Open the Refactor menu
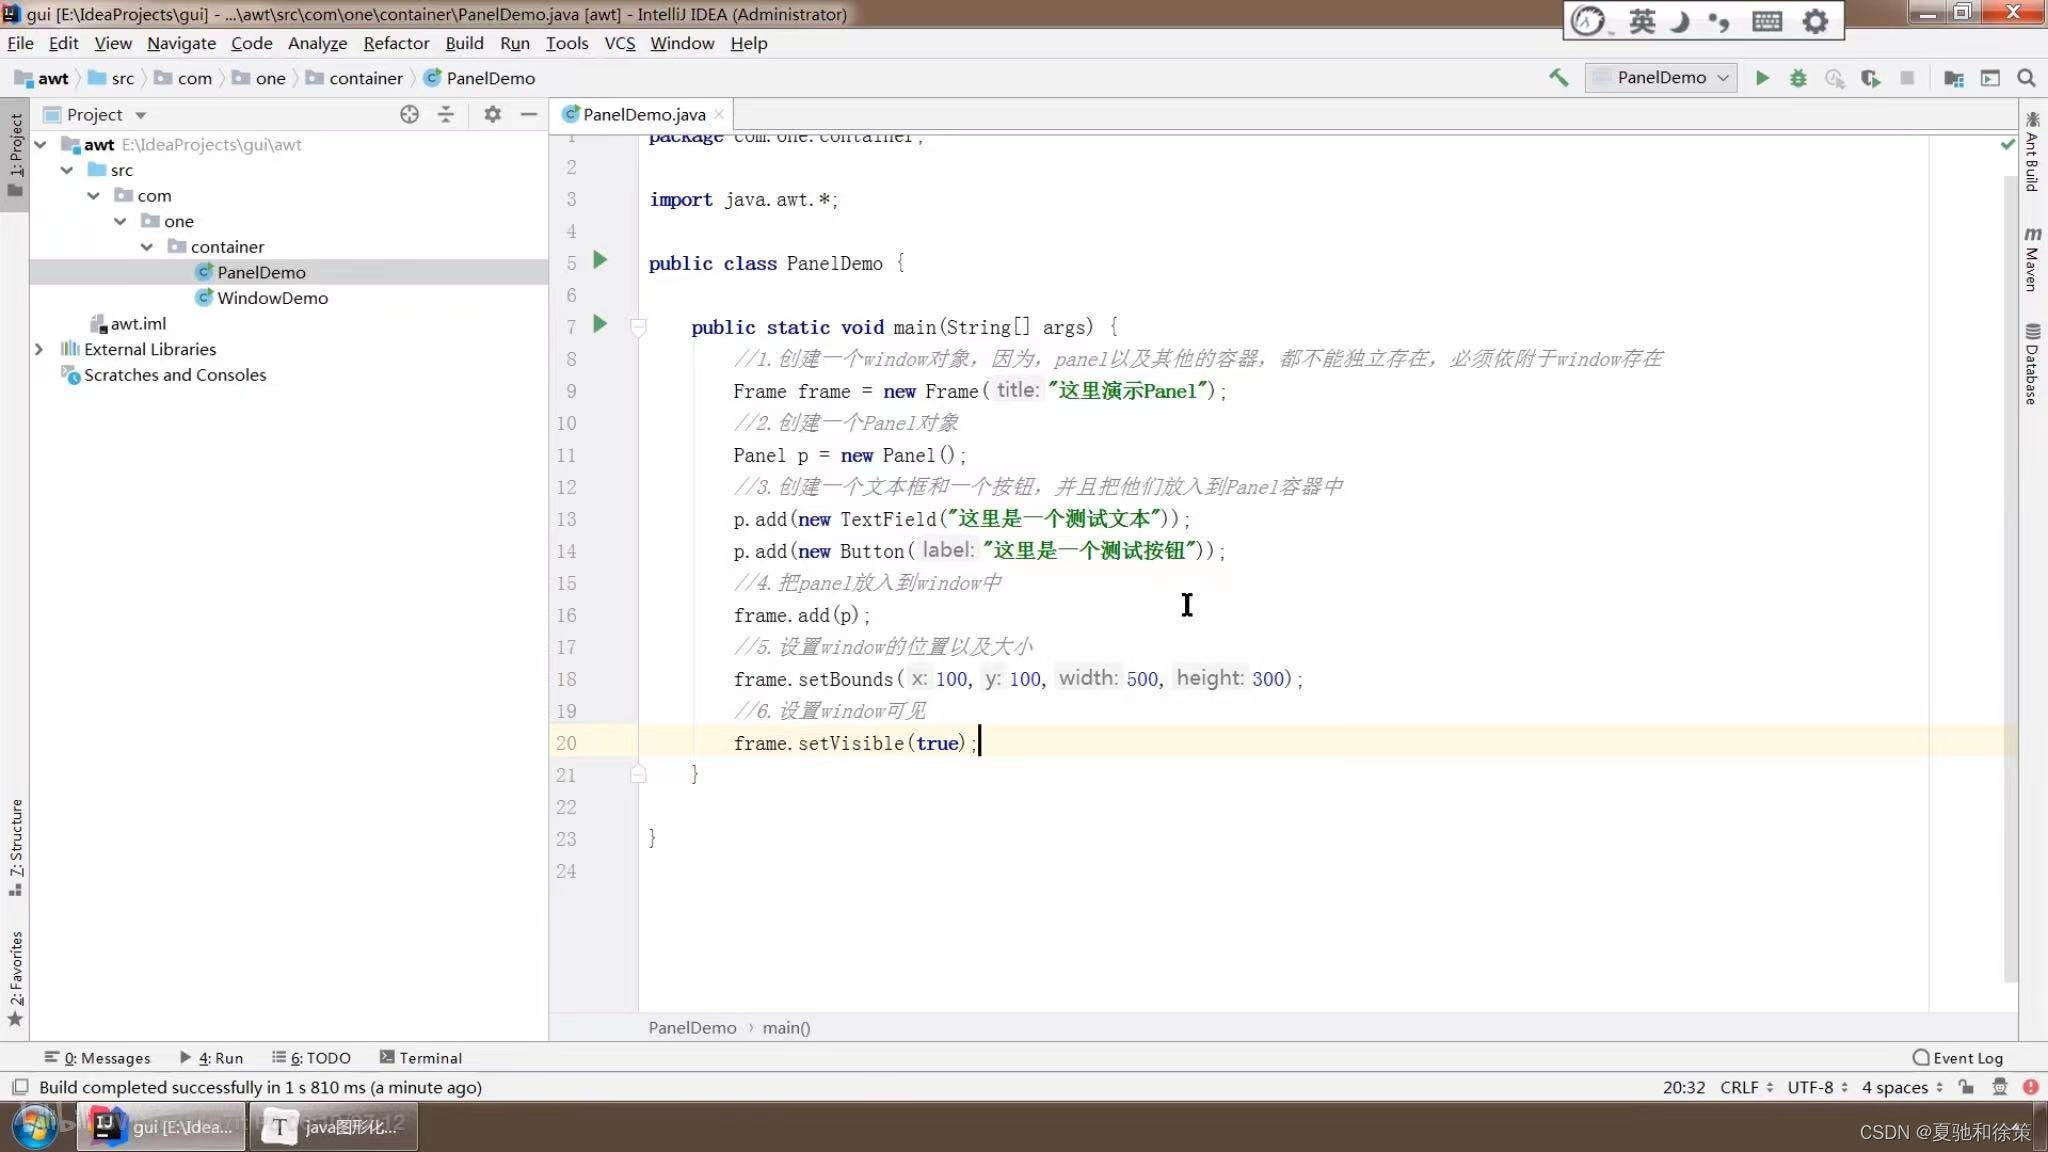Image resolution: width=2048 pixels, height=1152 pixels. [x=396, y=43]
